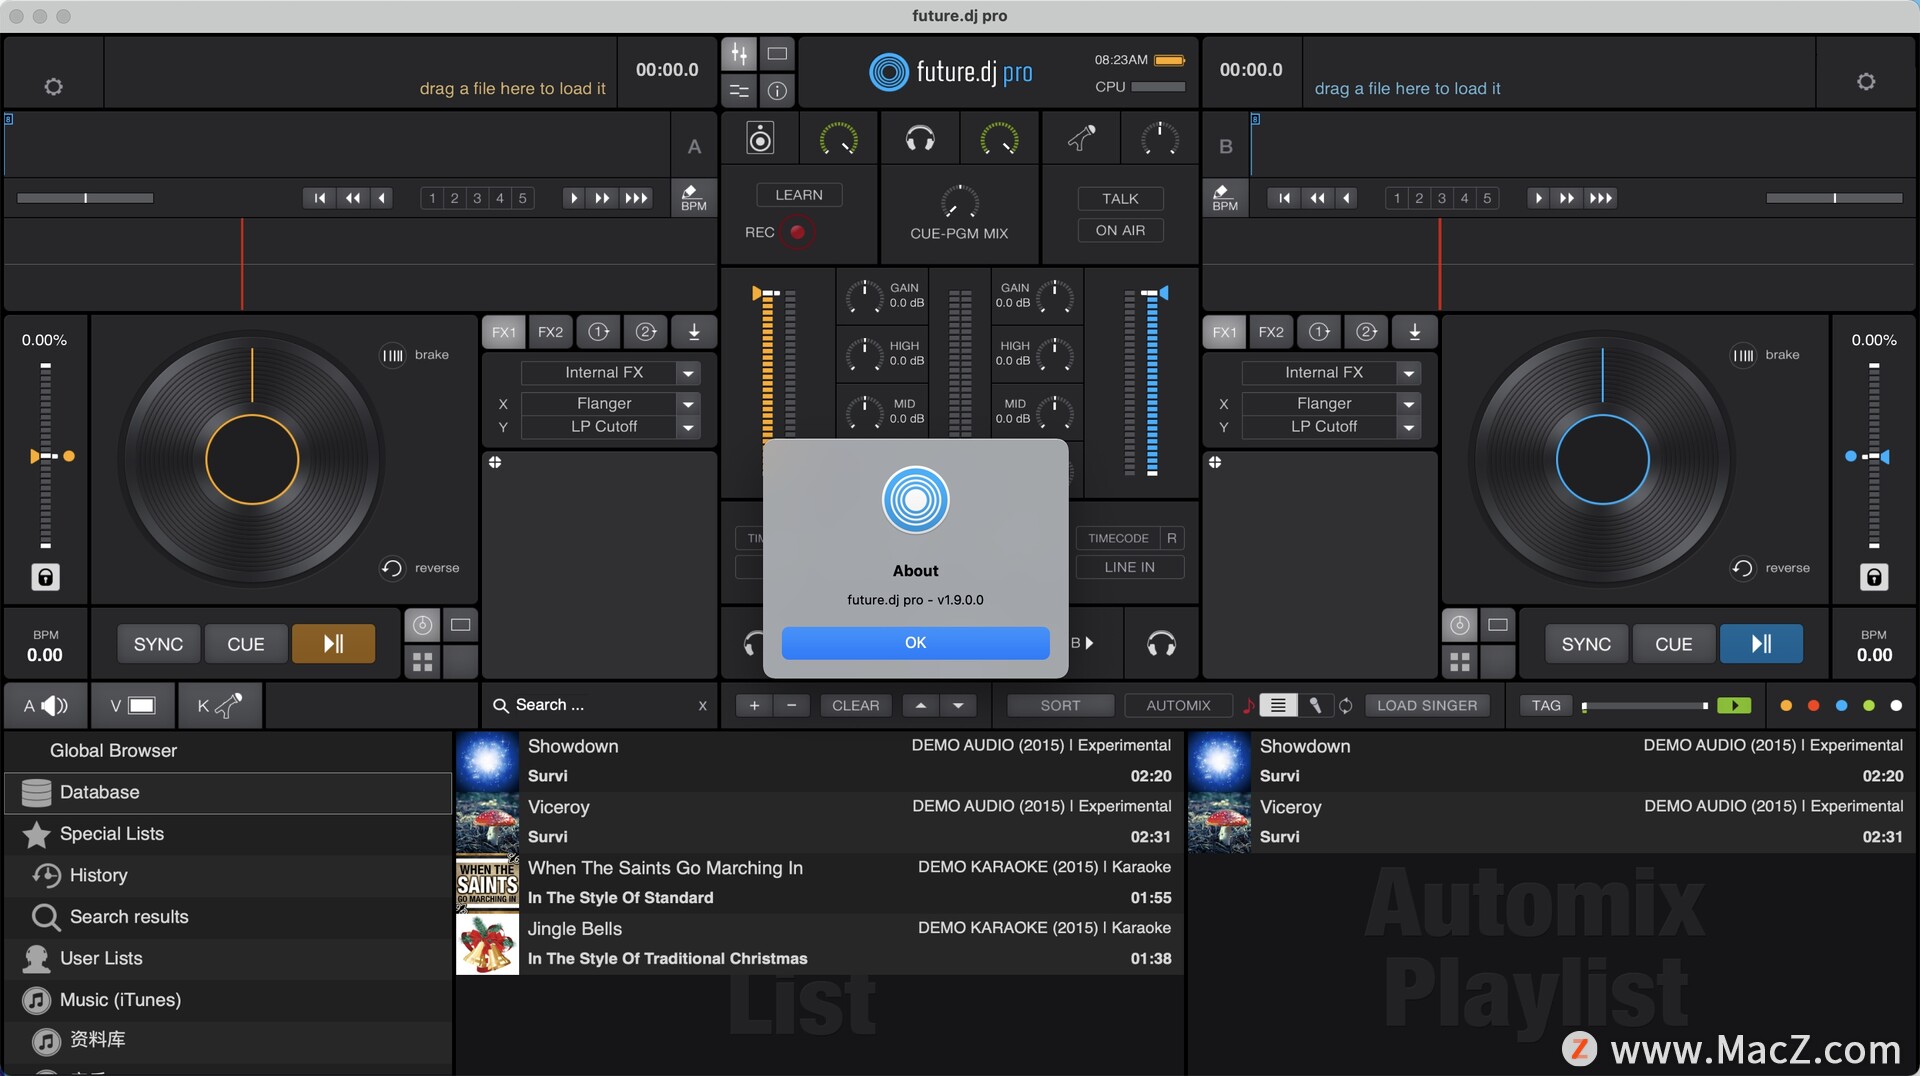
Task: Enable SYNC on the left deck
Action: click(157, 643)
